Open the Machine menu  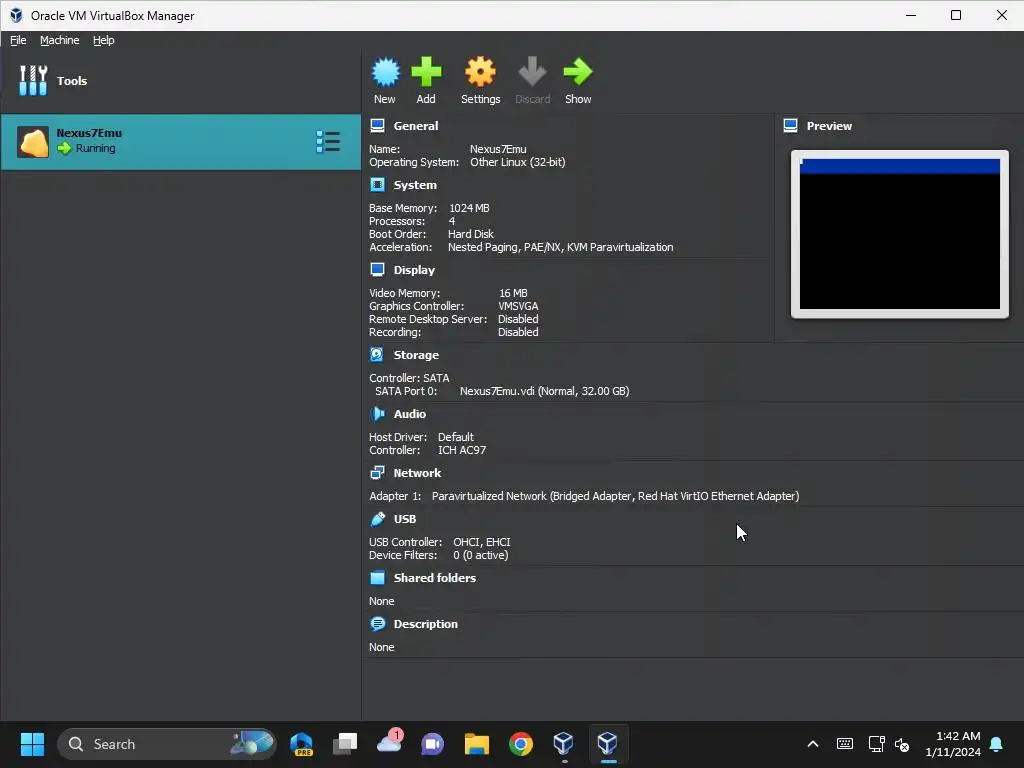[x=59, y=40]
